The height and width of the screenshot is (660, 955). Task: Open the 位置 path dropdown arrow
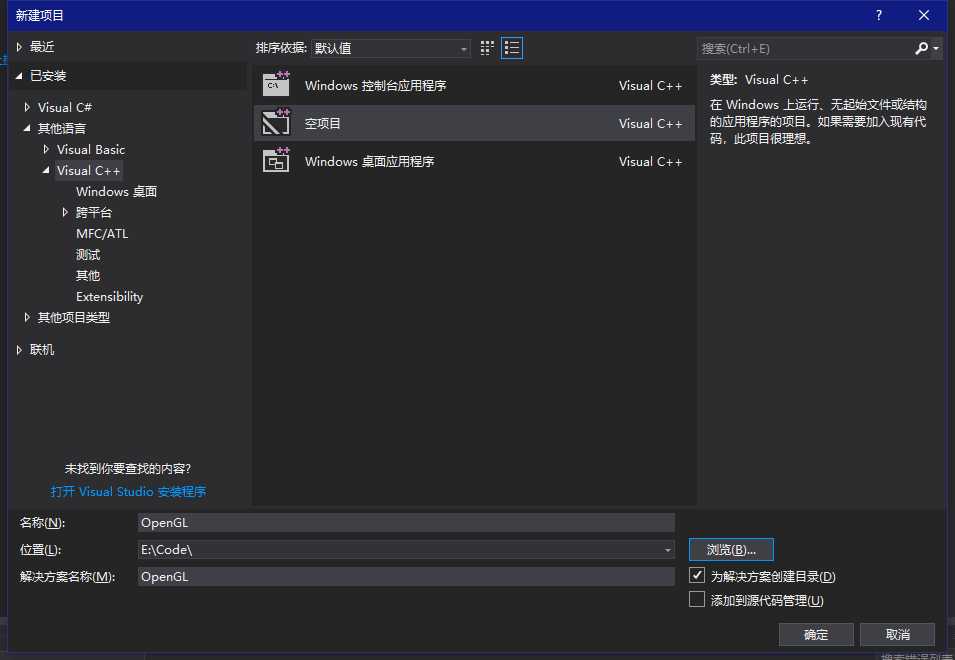[668, 550]
